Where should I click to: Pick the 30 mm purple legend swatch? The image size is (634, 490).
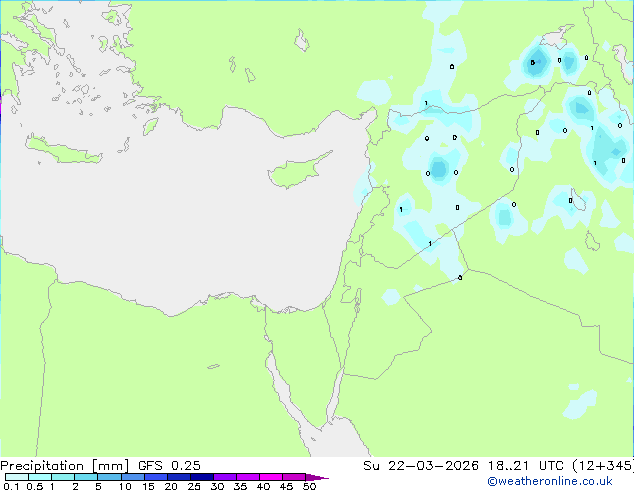(x=224, y=477)
